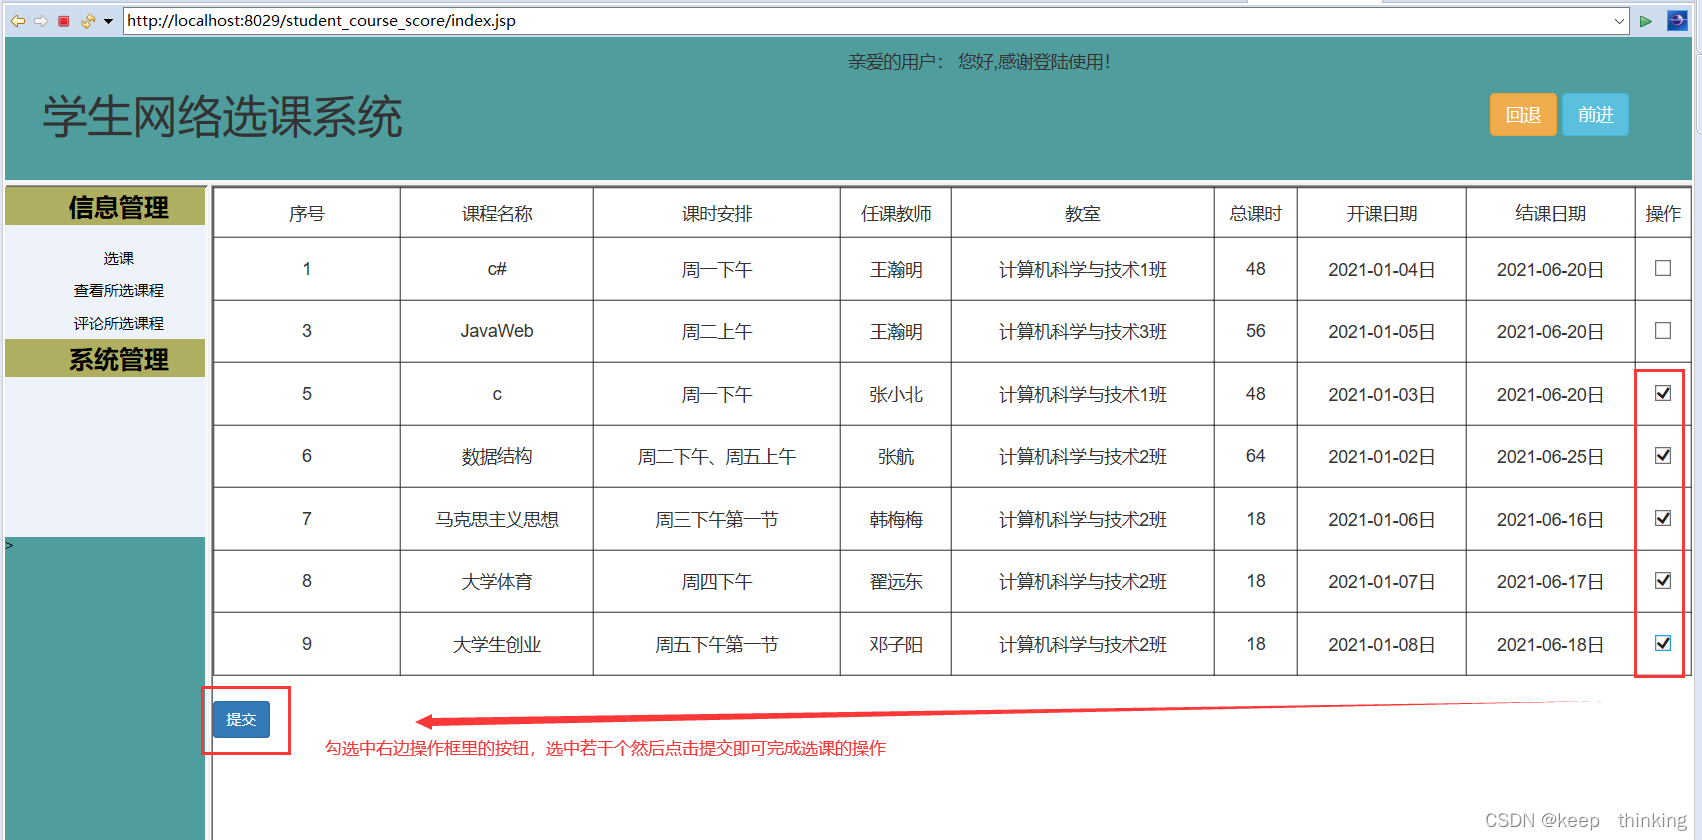Click into the URL address field
The width and height of the screenshot is (1702, 840).
866,21
